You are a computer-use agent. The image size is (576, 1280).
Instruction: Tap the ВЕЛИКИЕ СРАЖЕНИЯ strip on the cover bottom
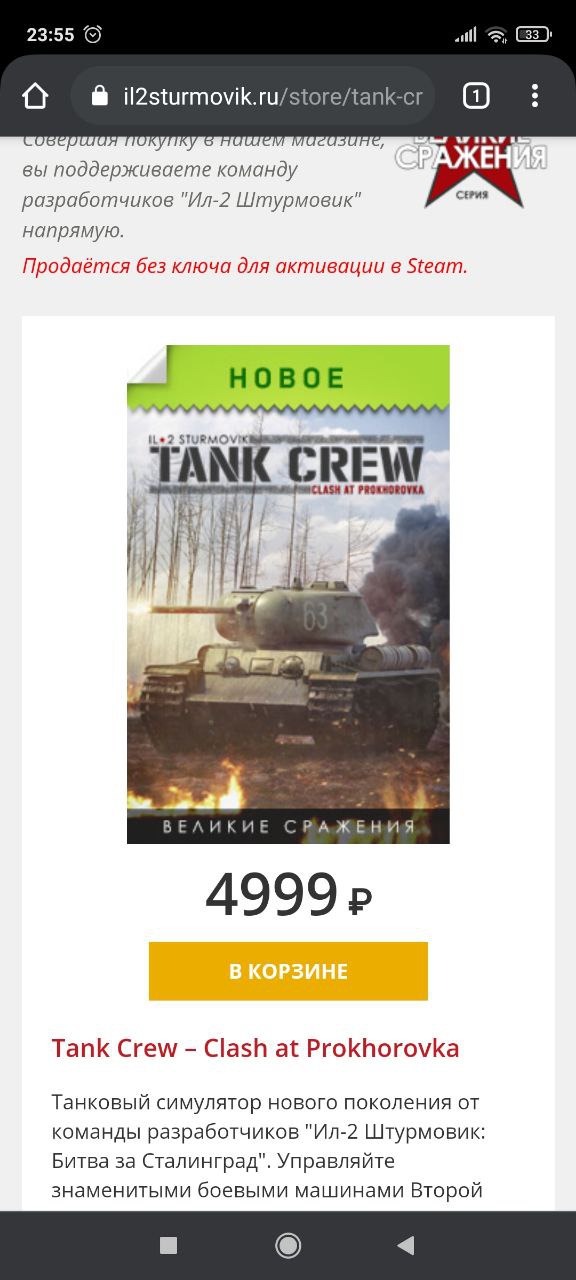click(x=288, y=827)
